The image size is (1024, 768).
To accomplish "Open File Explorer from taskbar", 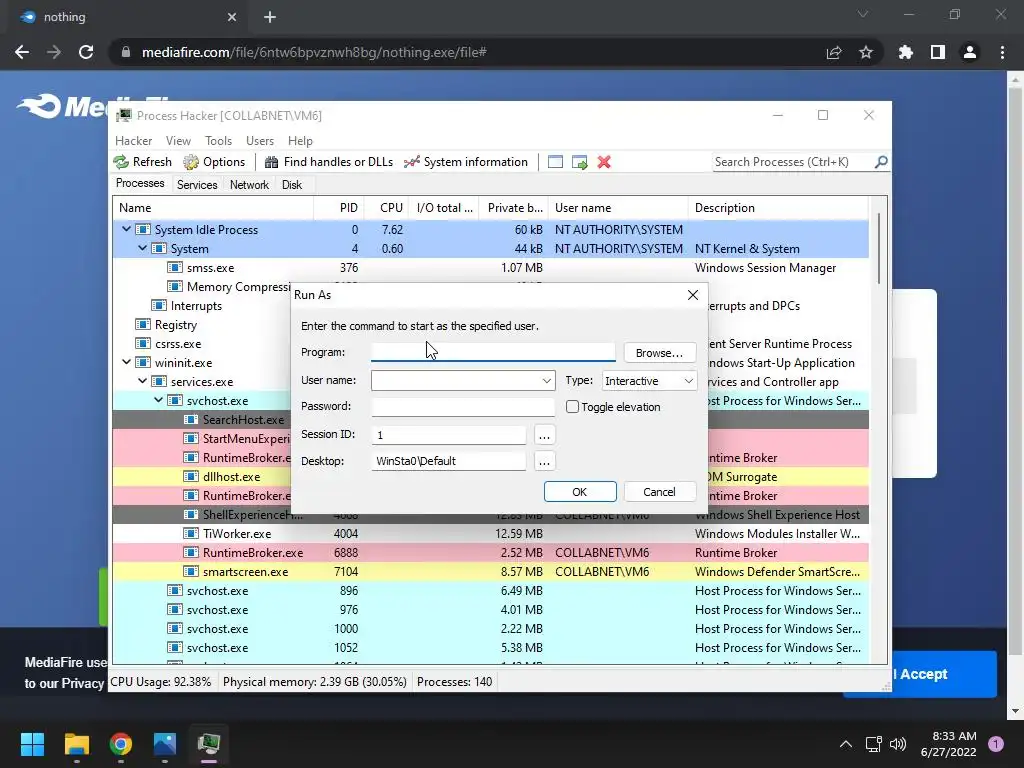I will pyautogui.click(x=76, y=744).
